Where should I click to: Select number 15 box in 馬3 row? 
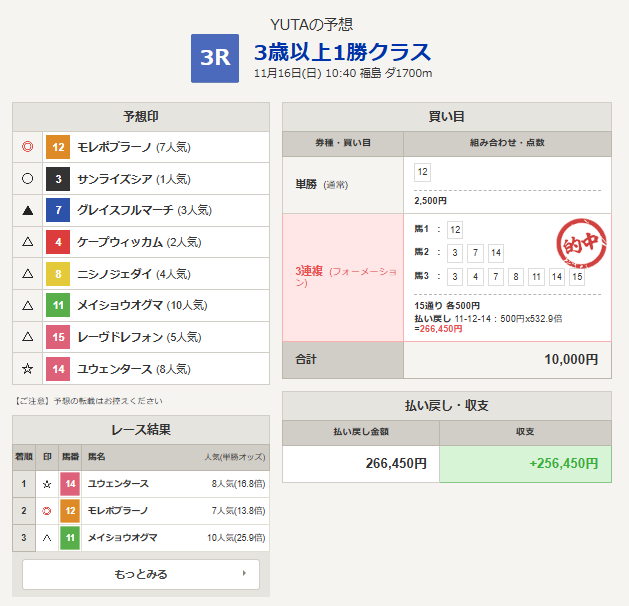pyautogui.click(x=576, y=277)
